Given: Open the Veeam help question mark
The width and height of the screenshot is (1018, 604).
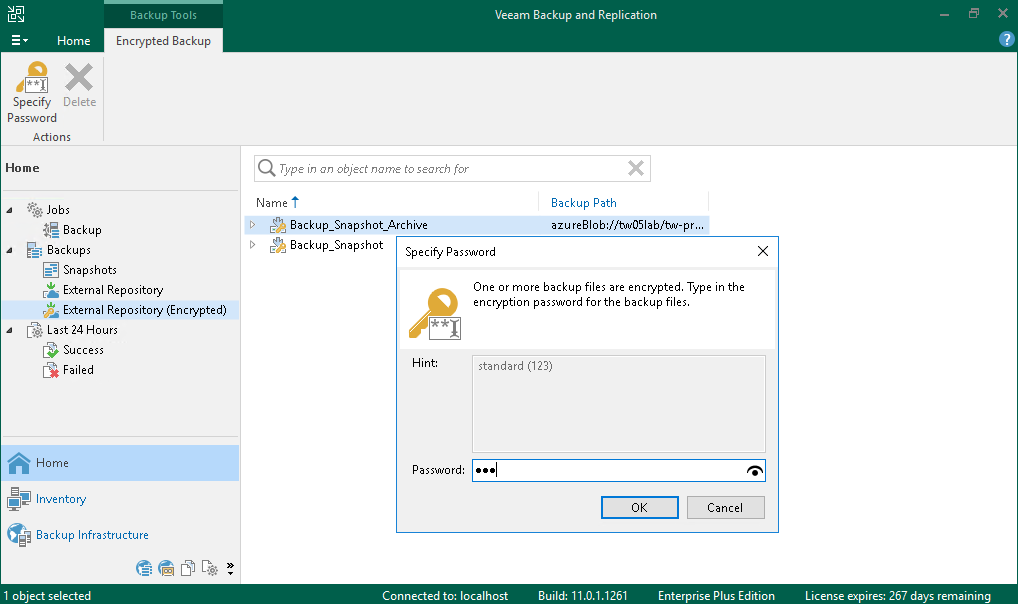Looking at the screenshot, I should pos(1006,40).
